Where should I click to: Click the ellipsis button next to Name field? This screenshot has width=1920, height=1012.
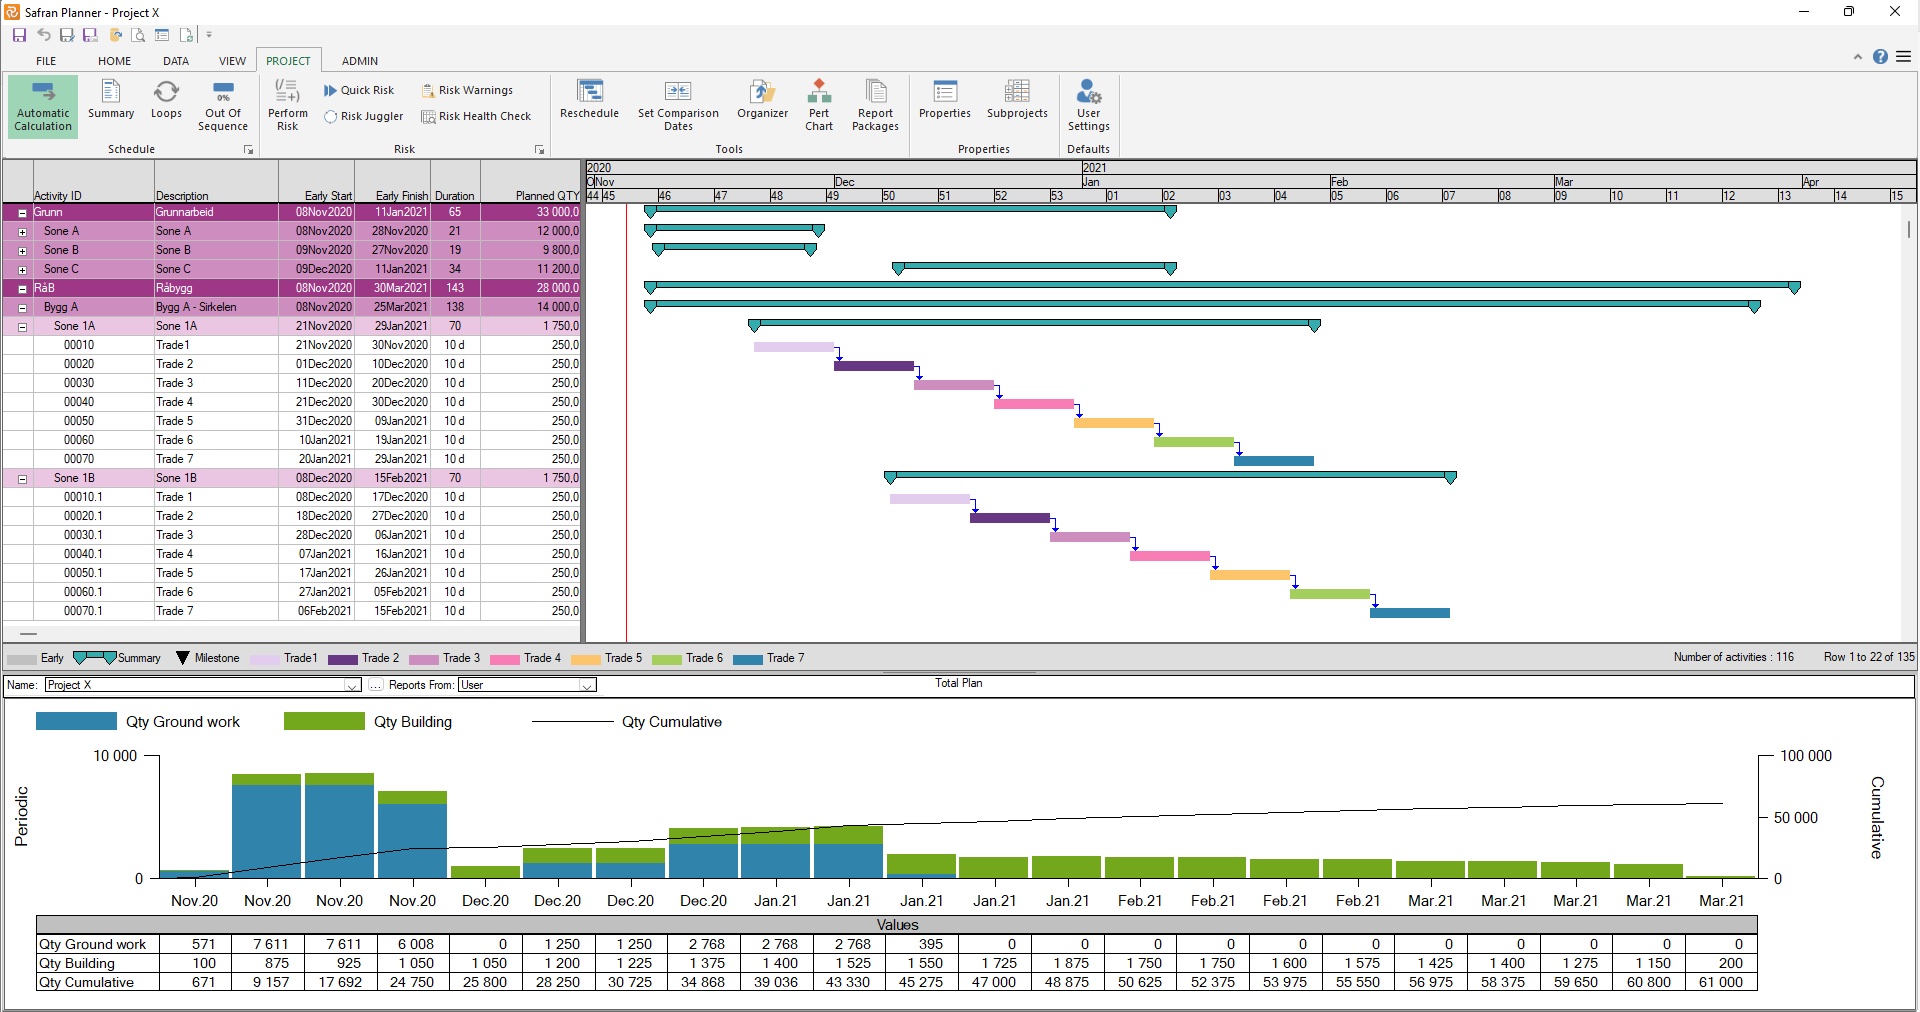[x=375, y=685]
